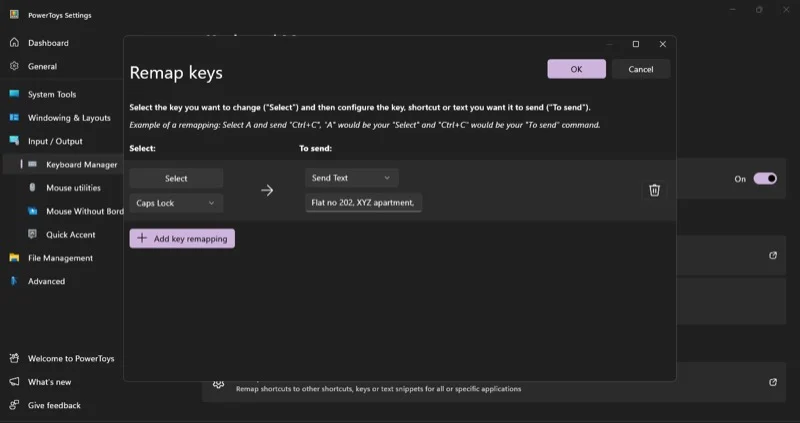Maximize the Remap keys dialog
This screenshot has height=423, width=800.
pos(636,44)
